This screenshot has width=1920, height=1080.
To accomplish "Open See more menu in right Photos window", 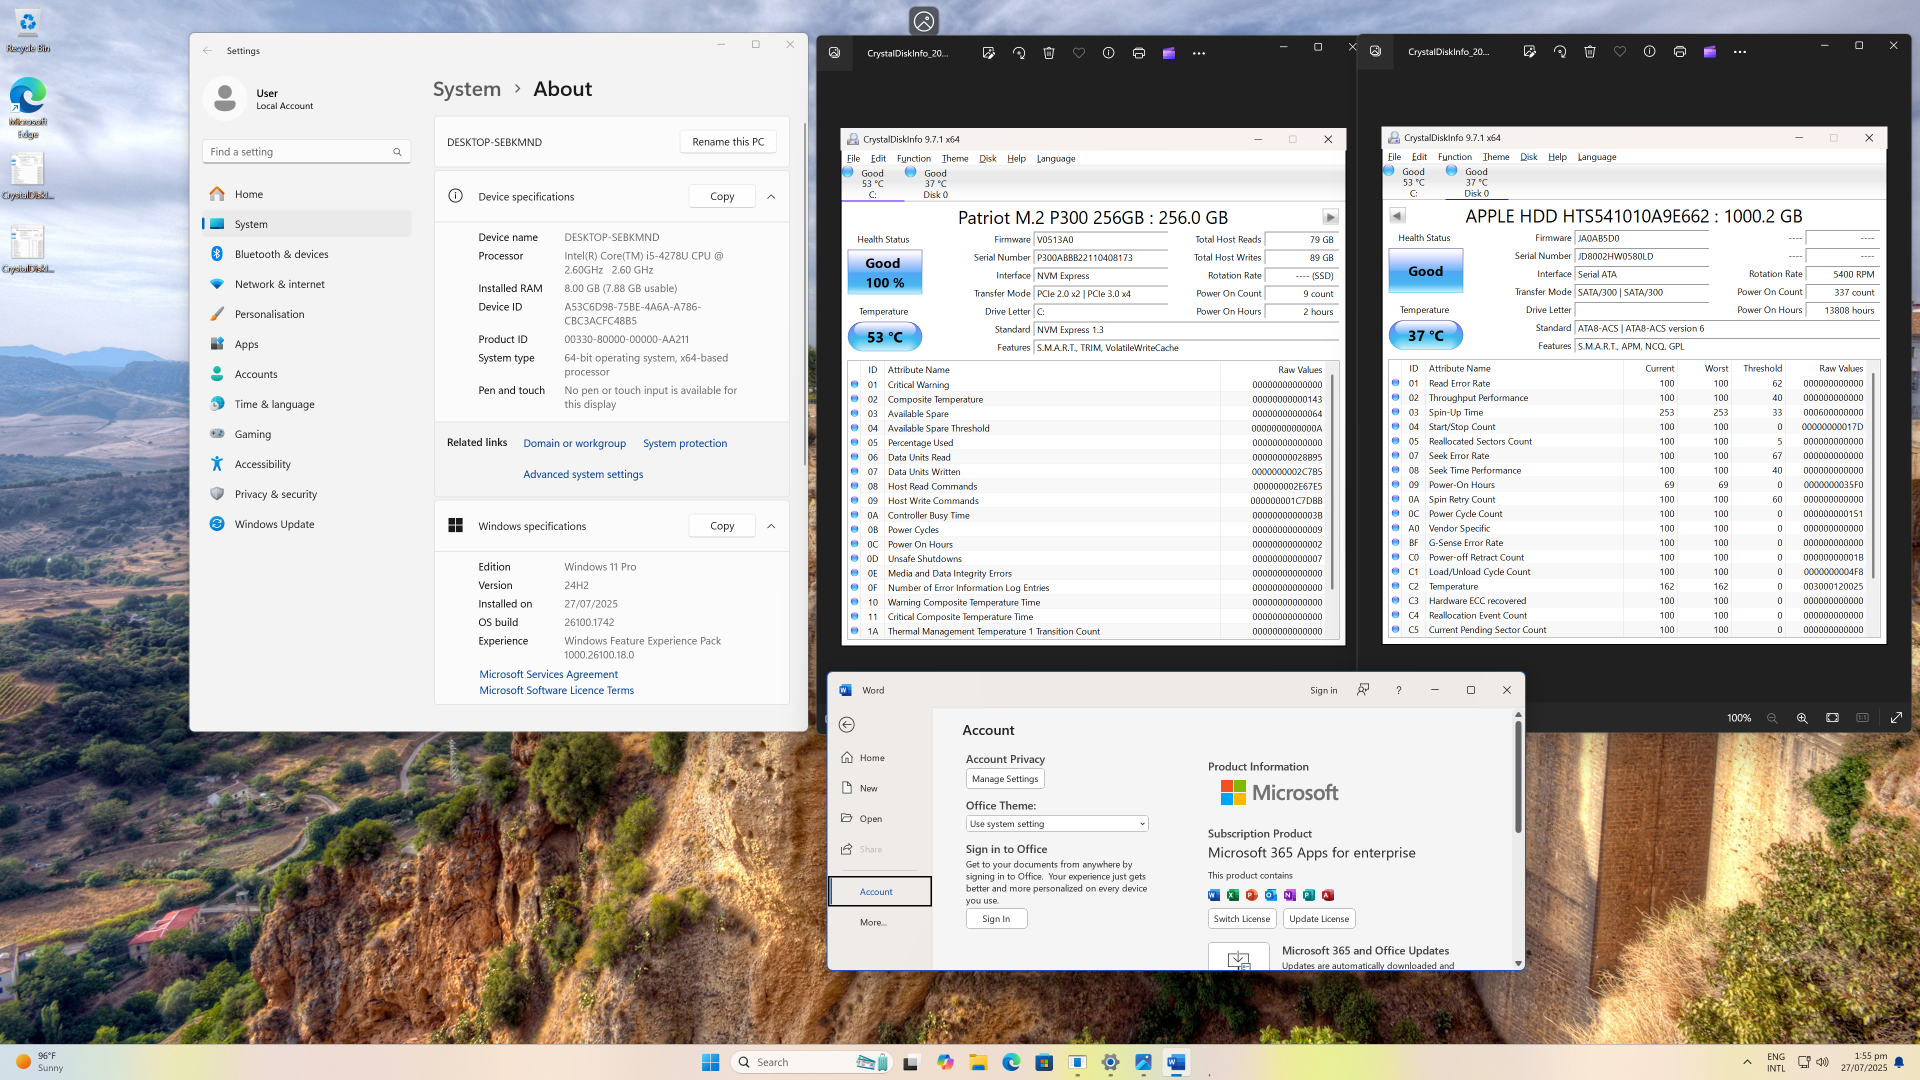I will tap(1739, 52).
